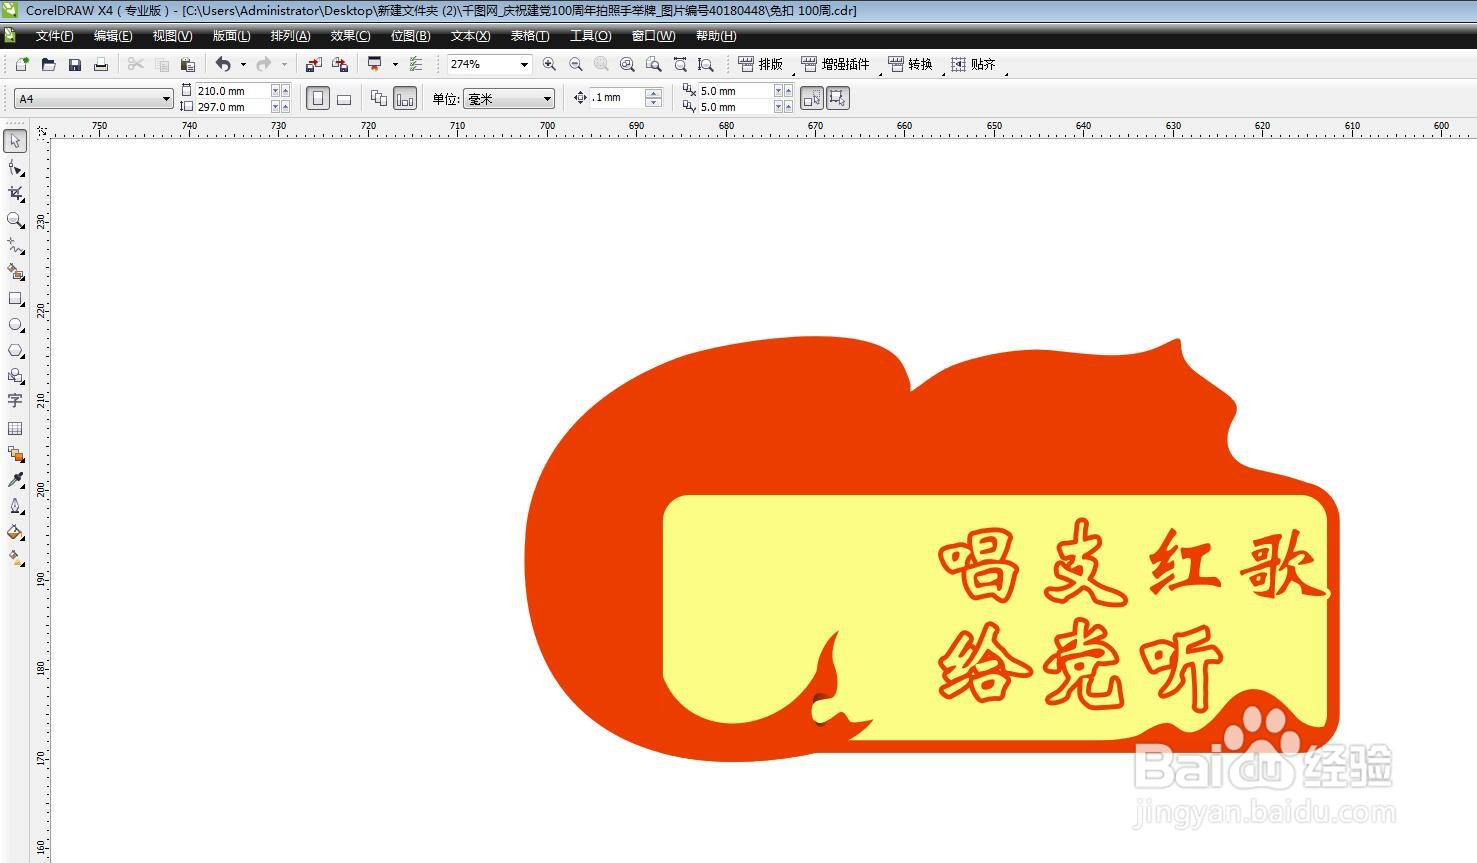1477x863 pixels.
Task: Select the Shape tool in toolbox
Action: coord(15,168)
